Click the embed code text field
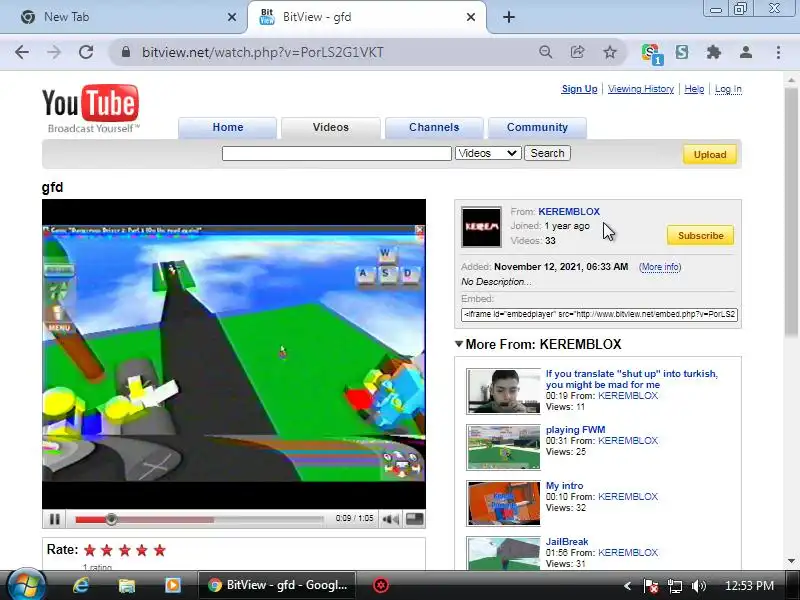Viewport: 800px width, 600px height. pos(599,314)
